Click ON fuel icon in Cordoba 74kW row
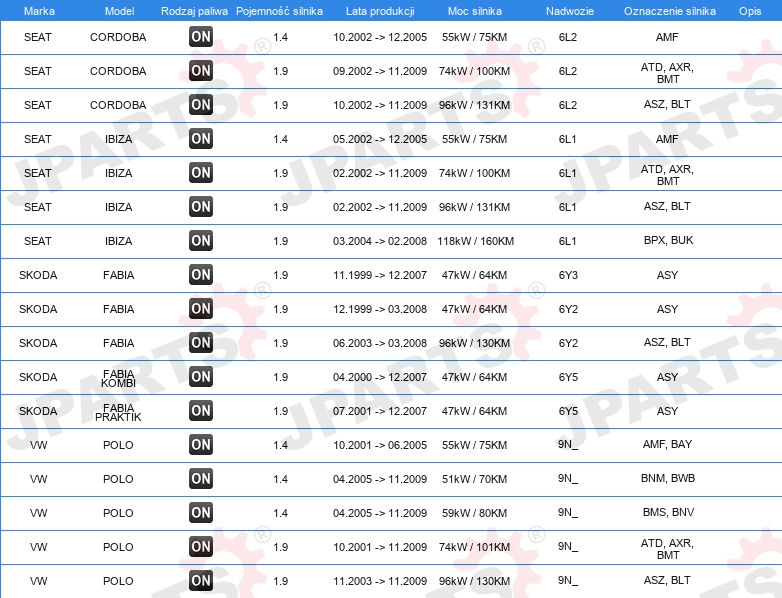This screenshot has width=782, height=598. (201, 70)
